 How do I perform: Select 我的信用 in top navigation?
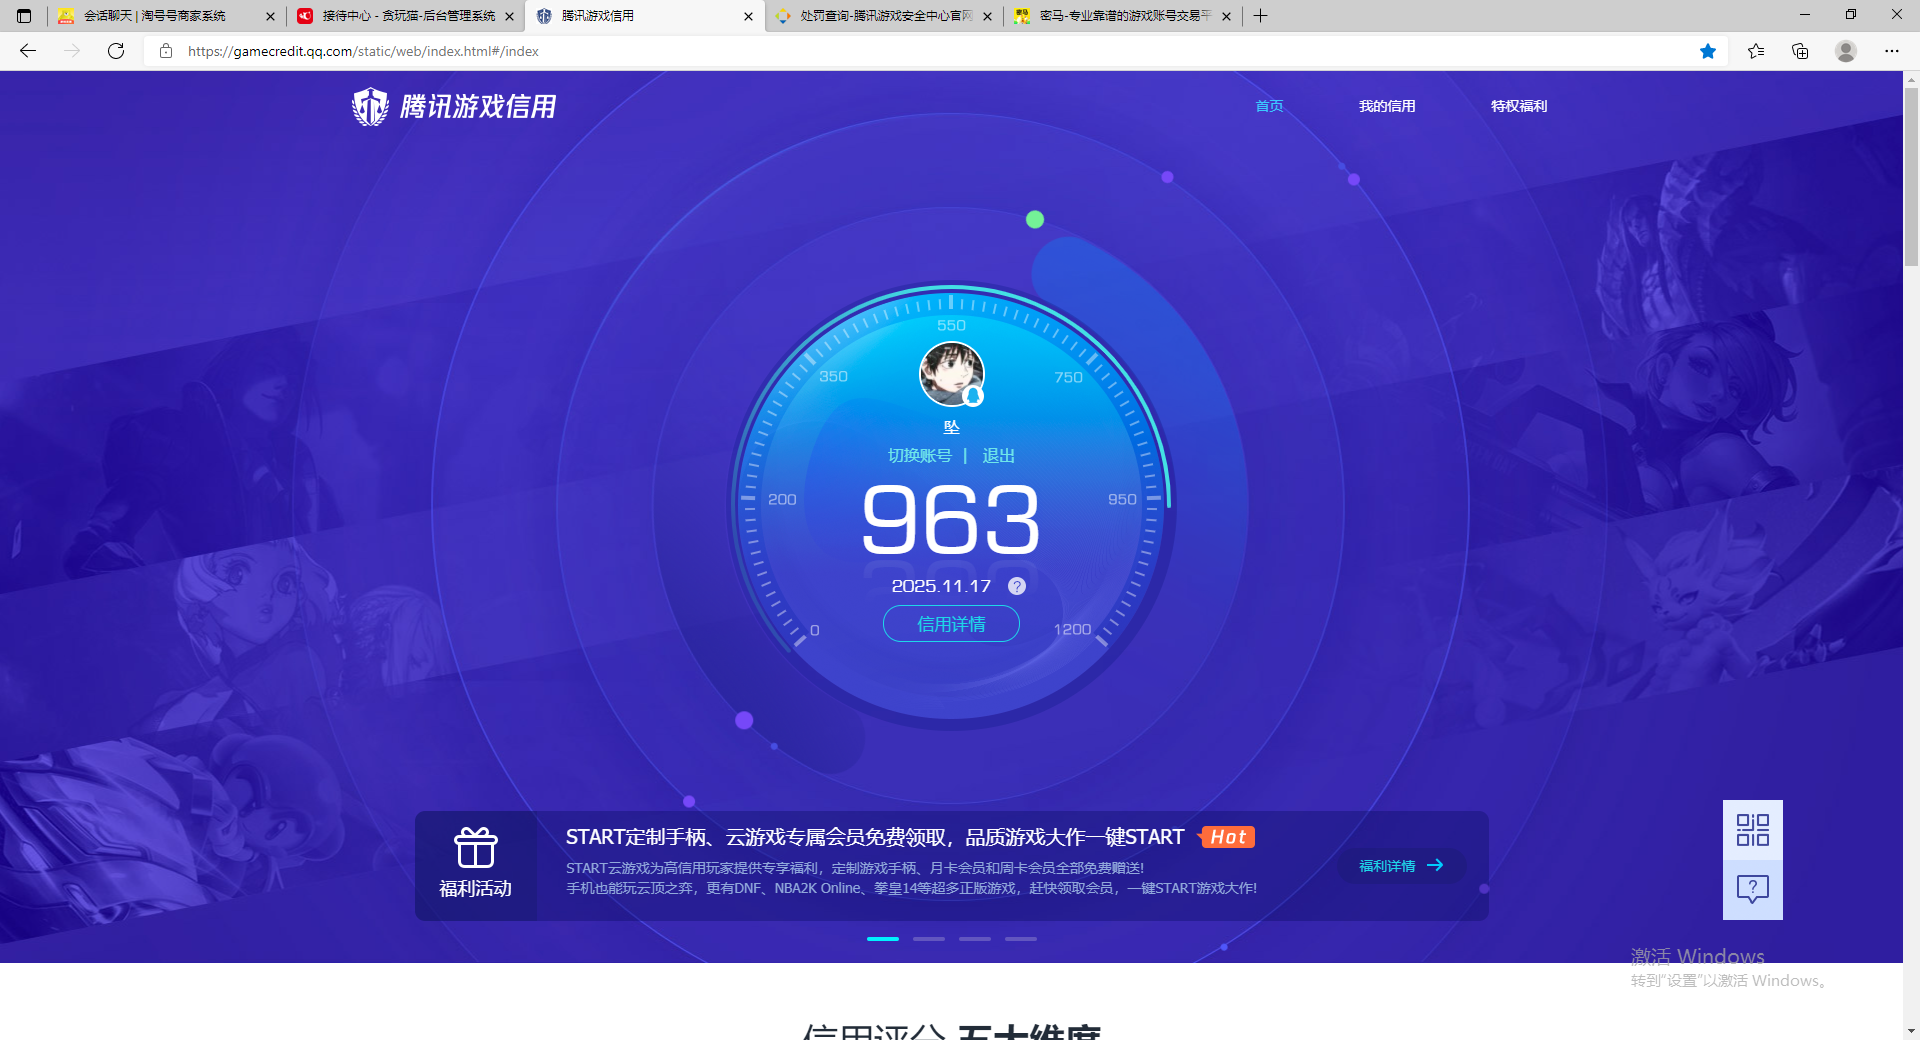1386,106
